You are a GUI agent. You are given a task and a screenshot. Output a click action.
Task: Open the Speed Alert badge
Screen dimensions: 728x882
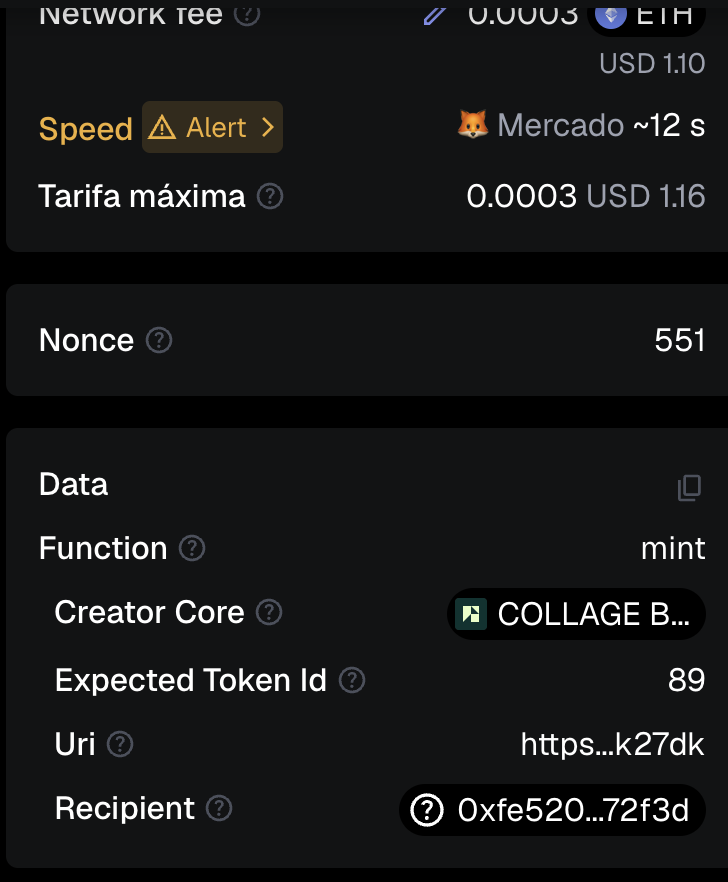pyautogui.click(x=212, y=128)
